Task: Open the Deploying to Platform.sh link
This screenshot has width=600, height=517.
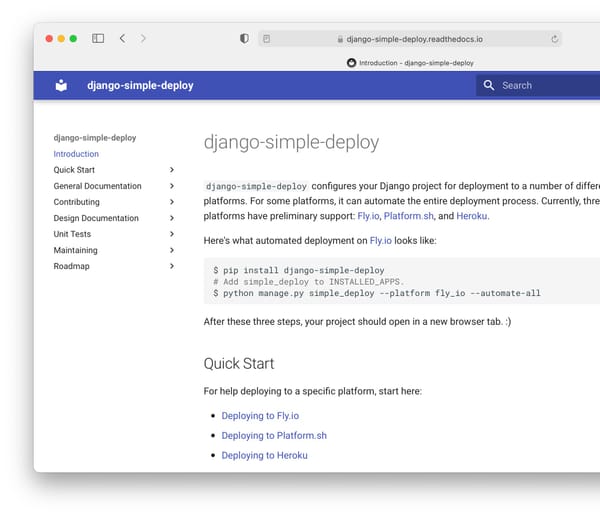Action: click(274, 436)
